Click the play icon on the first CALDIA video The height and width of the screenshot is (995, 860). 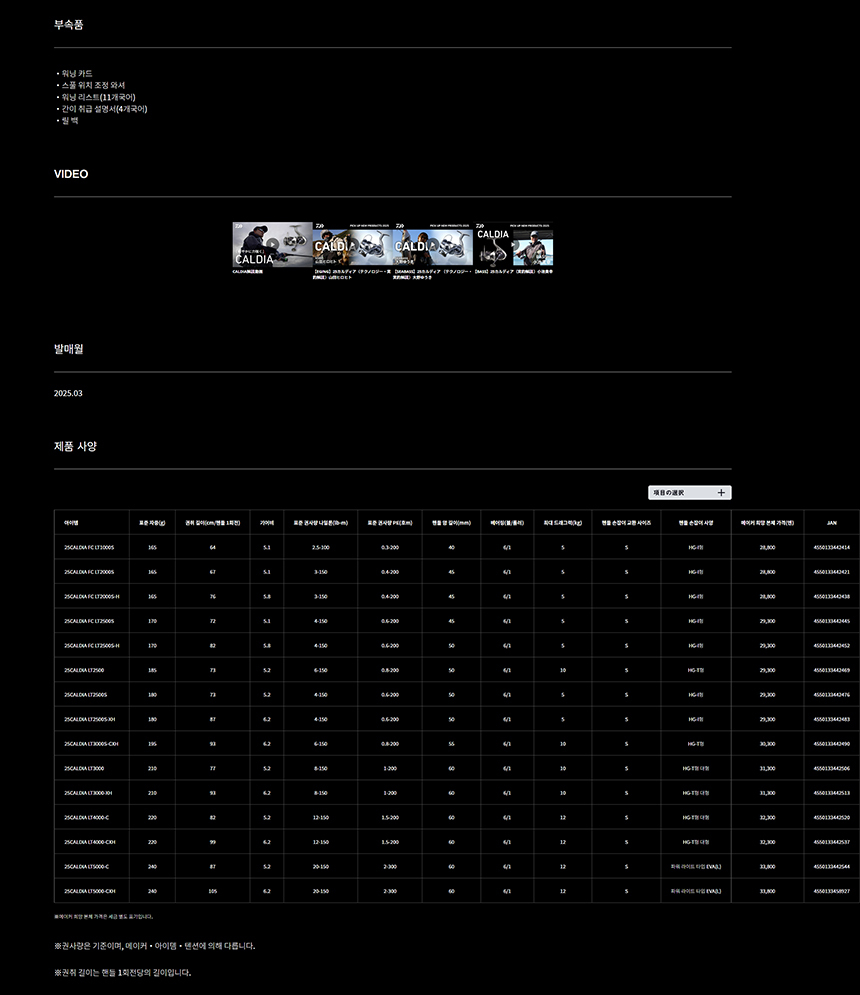pos(272,243)
